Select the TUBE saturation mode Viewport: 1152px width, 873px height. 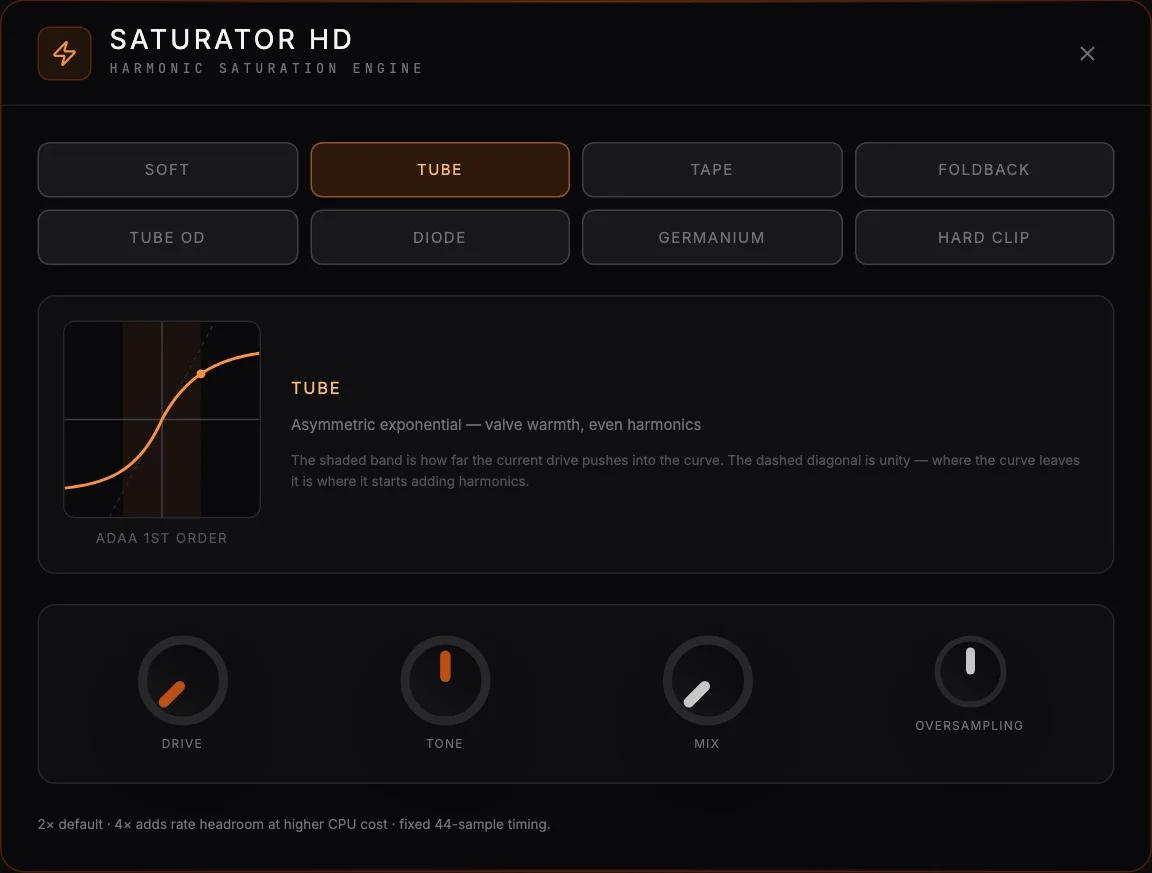tap(440, 170)
